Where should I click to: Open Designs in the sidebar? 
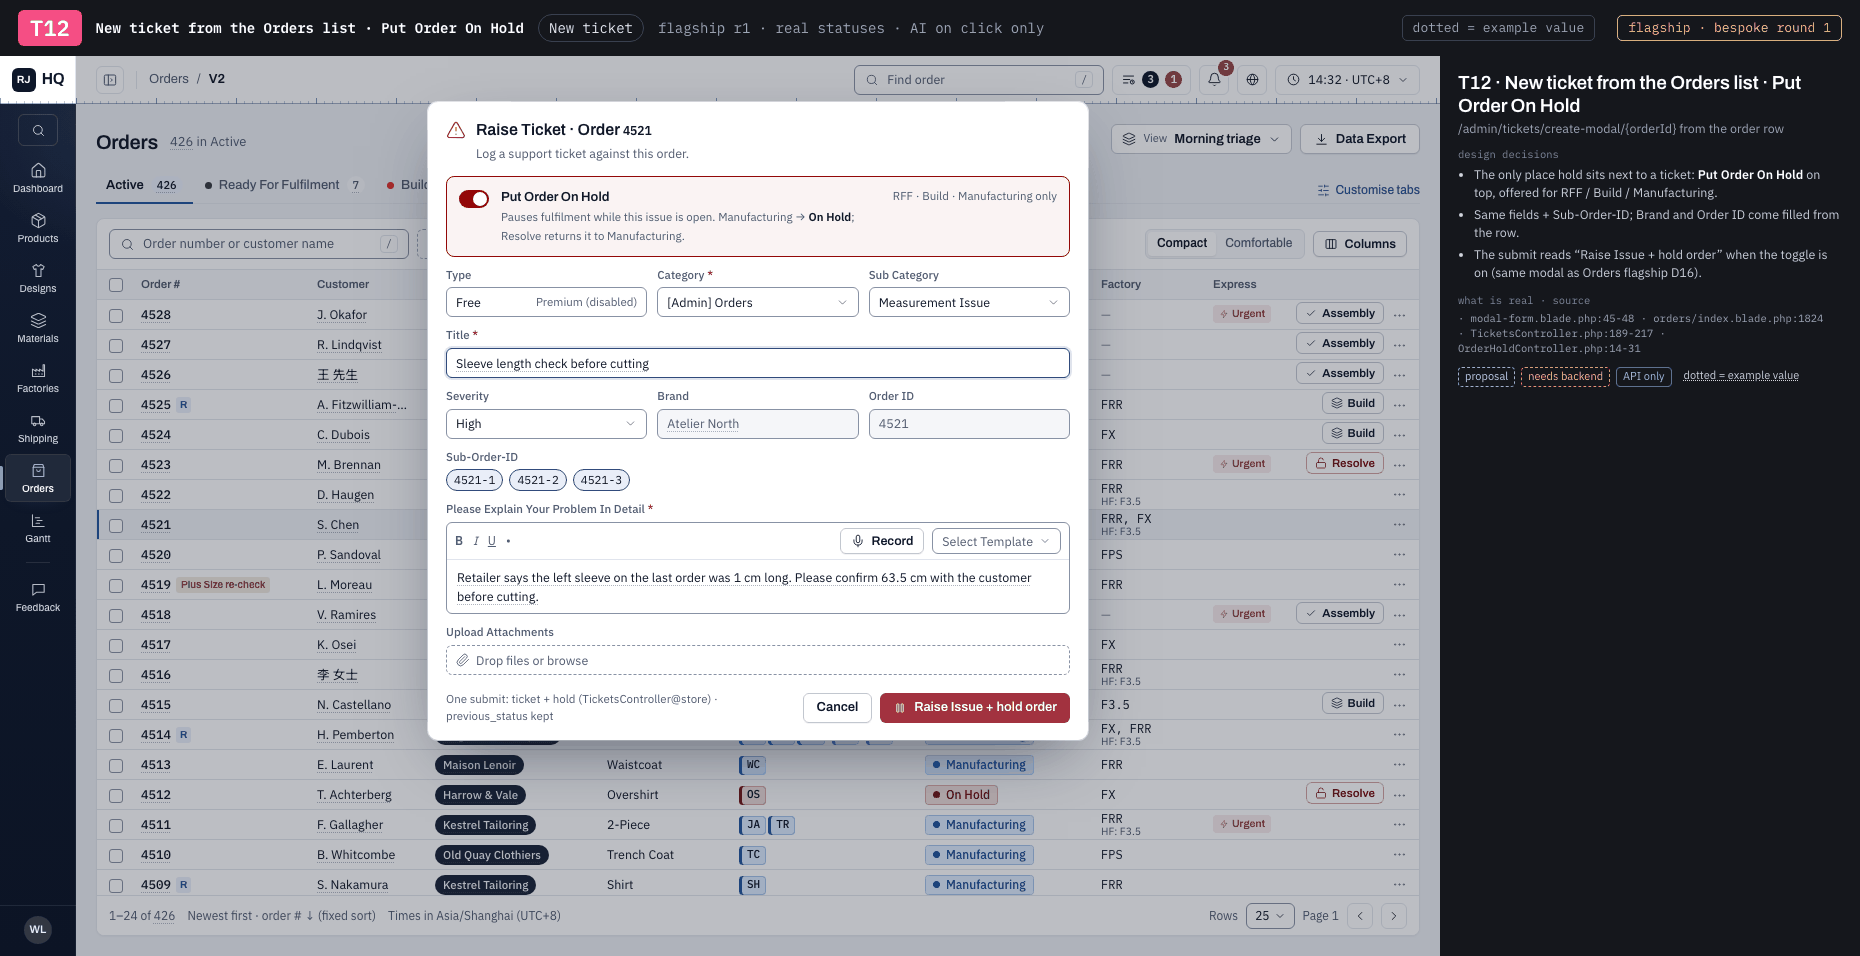tap(38, 278)
